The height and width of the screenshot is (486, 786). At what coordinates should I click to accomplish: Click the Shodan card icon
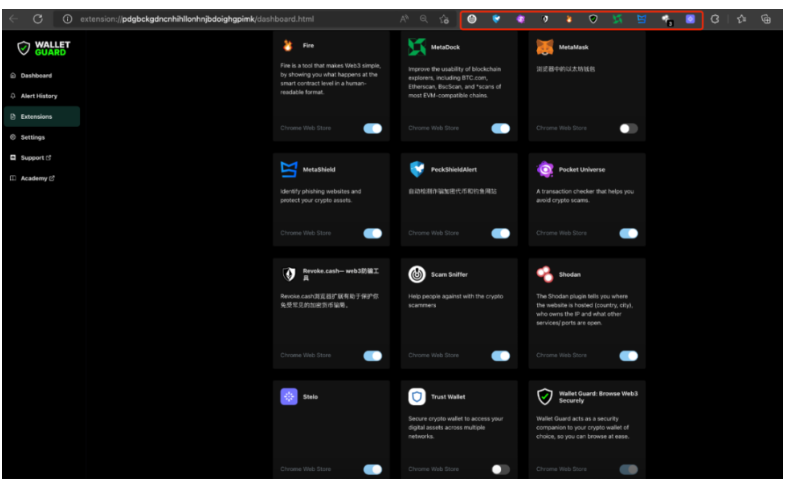[x=545, y=275]
